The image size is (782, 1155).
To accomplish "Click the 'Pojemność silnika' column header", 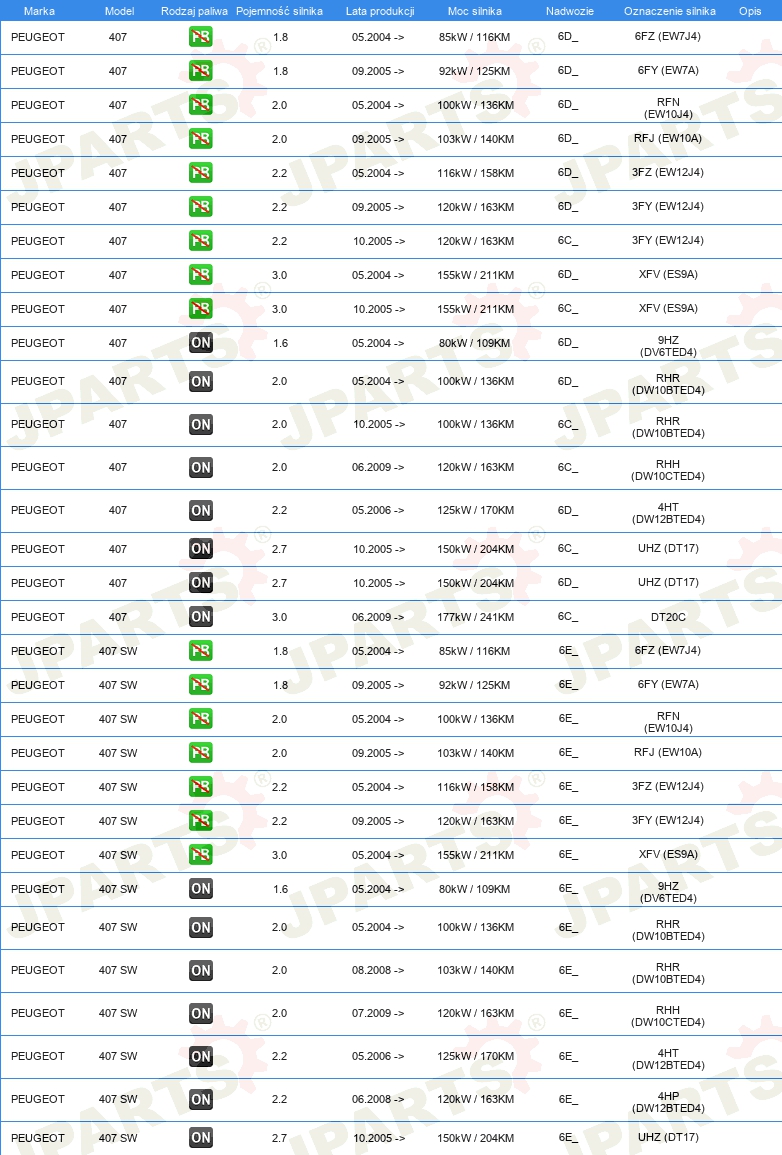I will tap(279, 11).
